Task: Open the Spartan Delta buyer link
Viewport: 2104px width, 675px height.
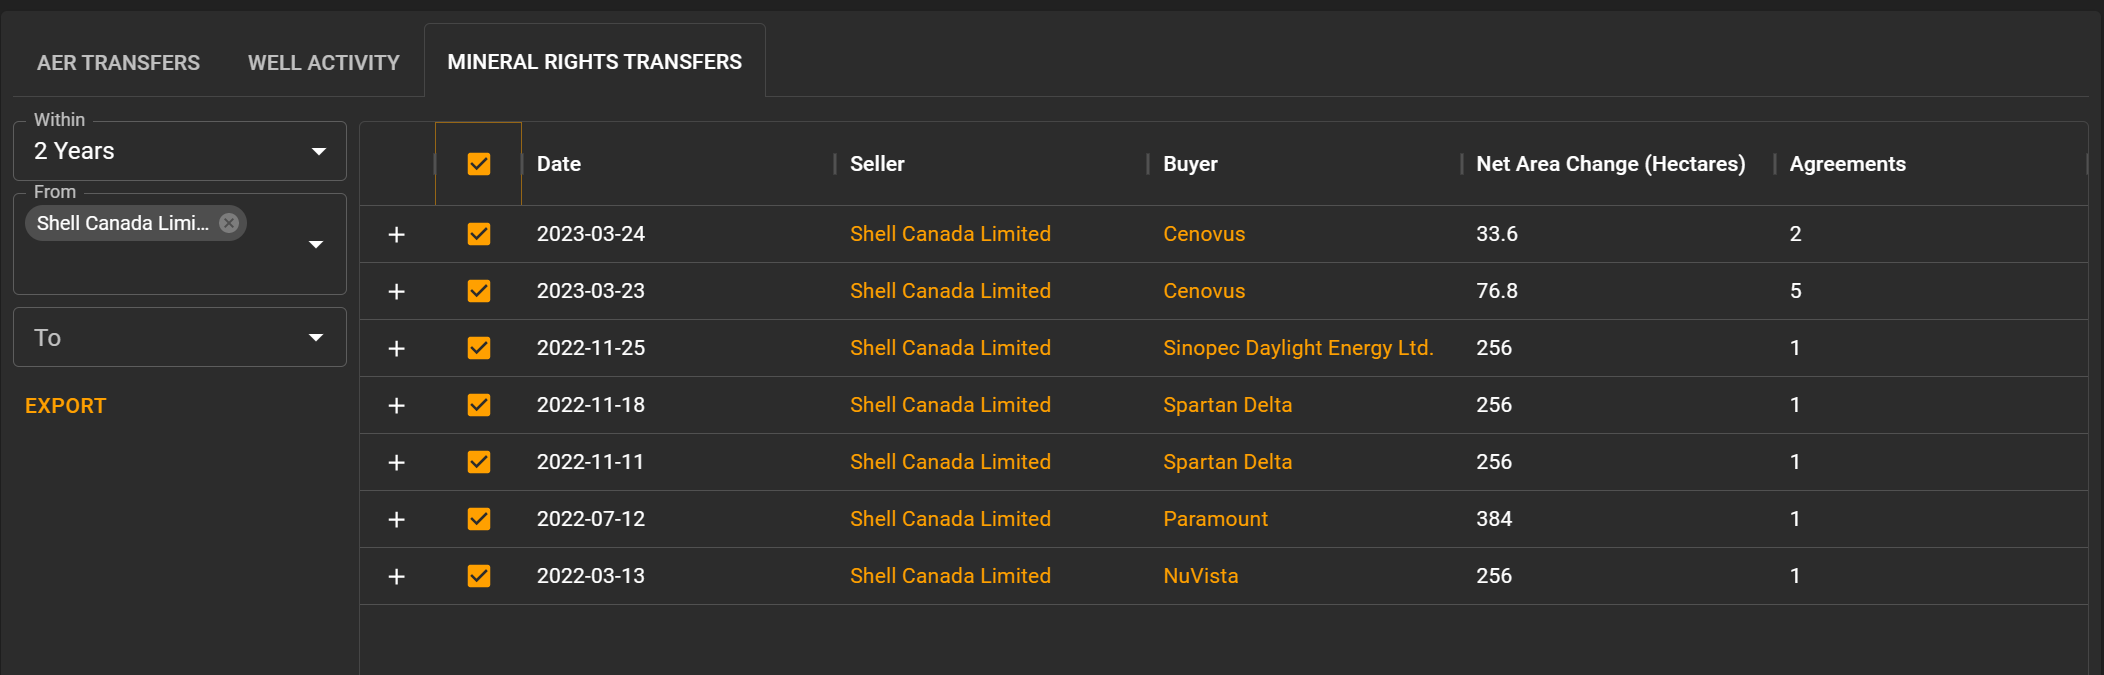Action: 1227,405
